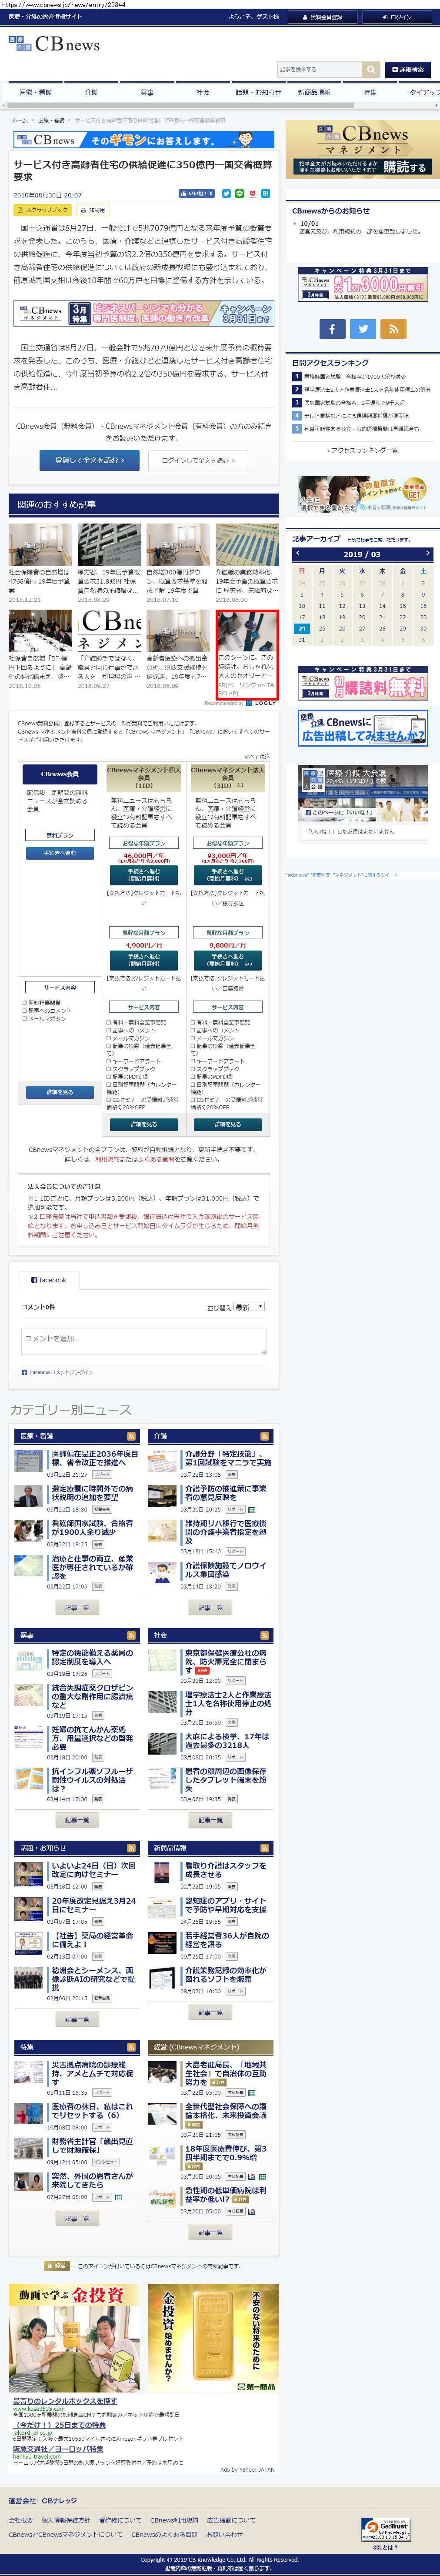This screenshot has width=440, height=2576.
Task: Click 記事一覧 under the 医療・看護 section
Action: point(77,1607)
